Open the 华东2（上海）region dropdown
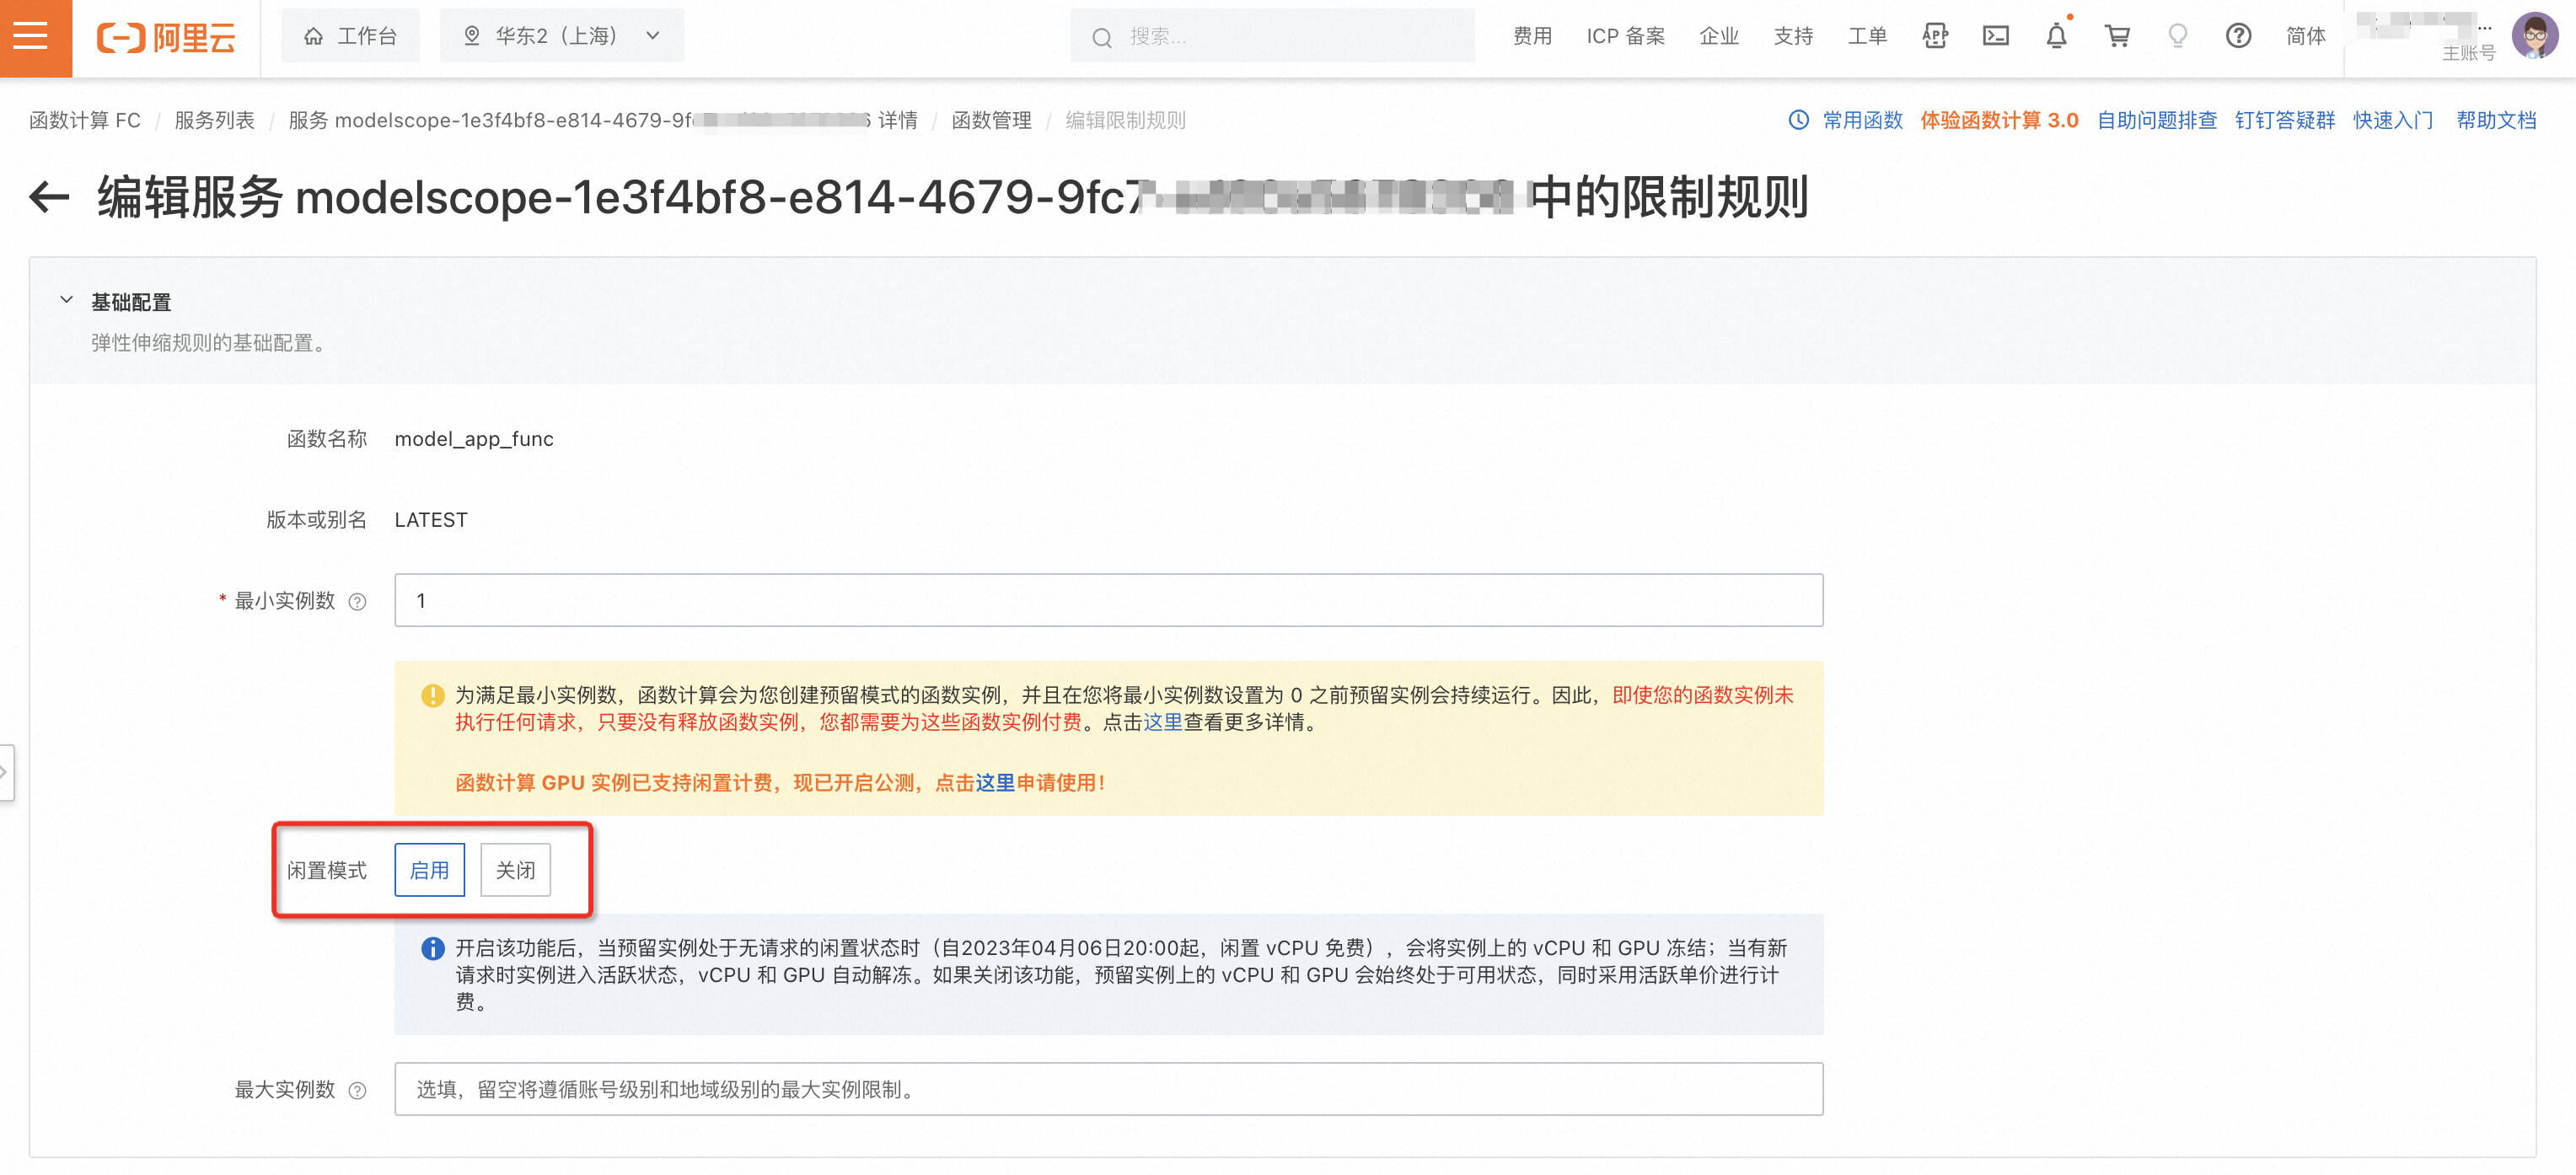 click(562, 37)
